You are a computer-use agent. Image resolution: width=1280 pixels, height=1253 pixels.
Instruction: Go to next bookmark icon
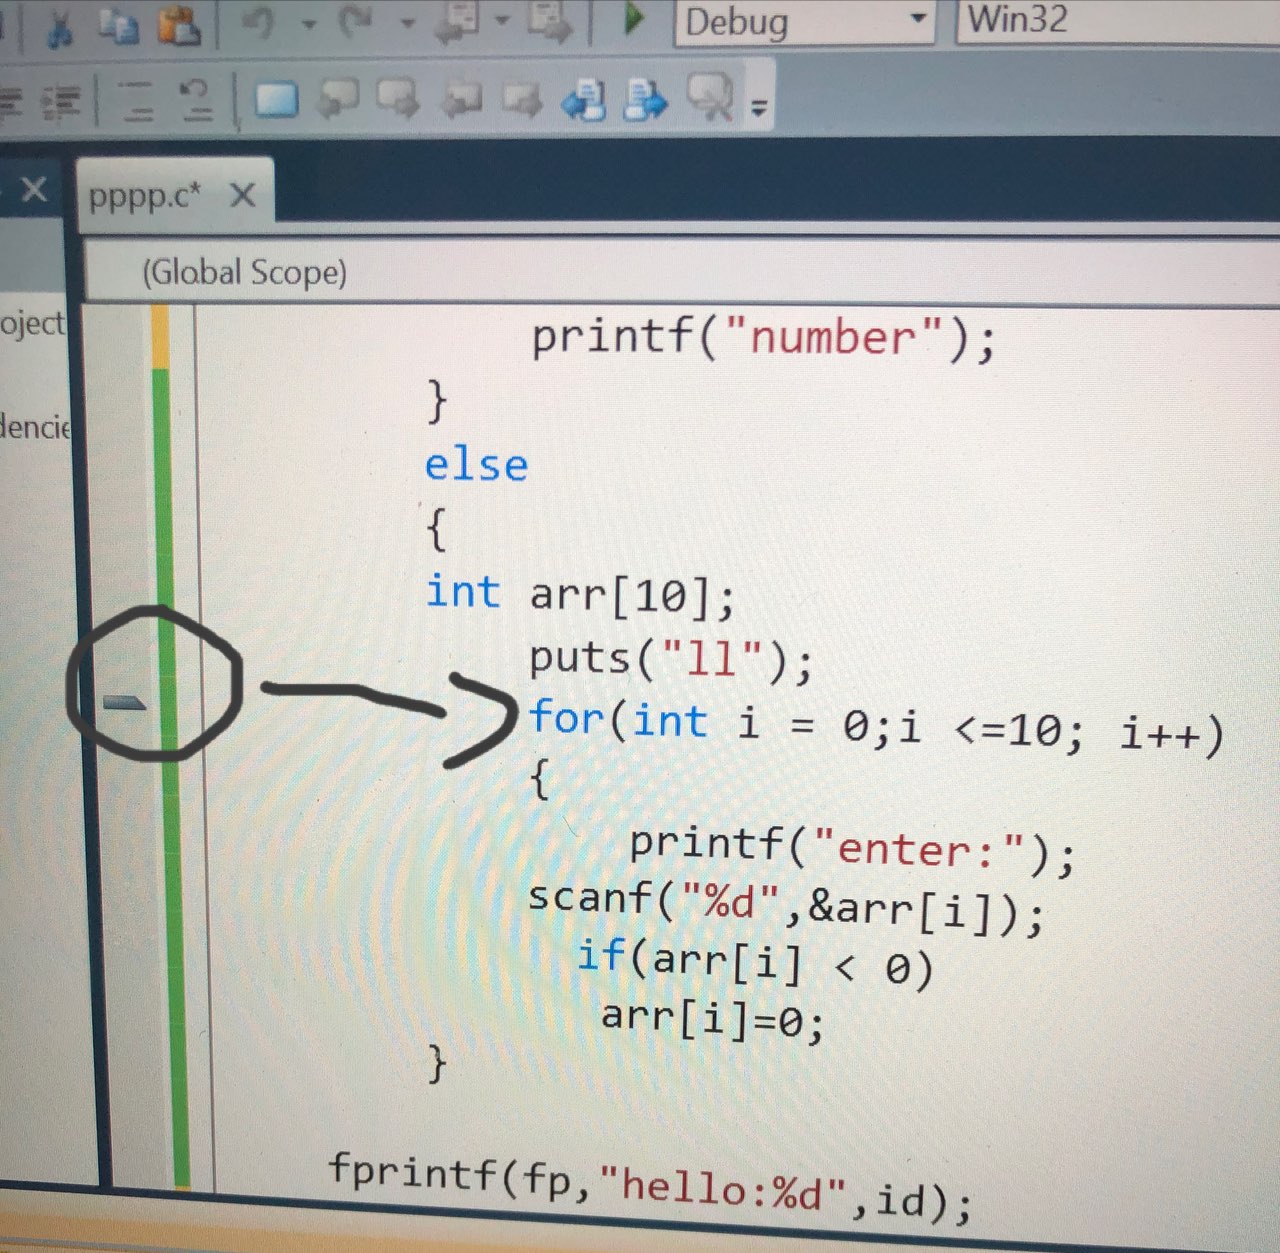tap(398, 99)
